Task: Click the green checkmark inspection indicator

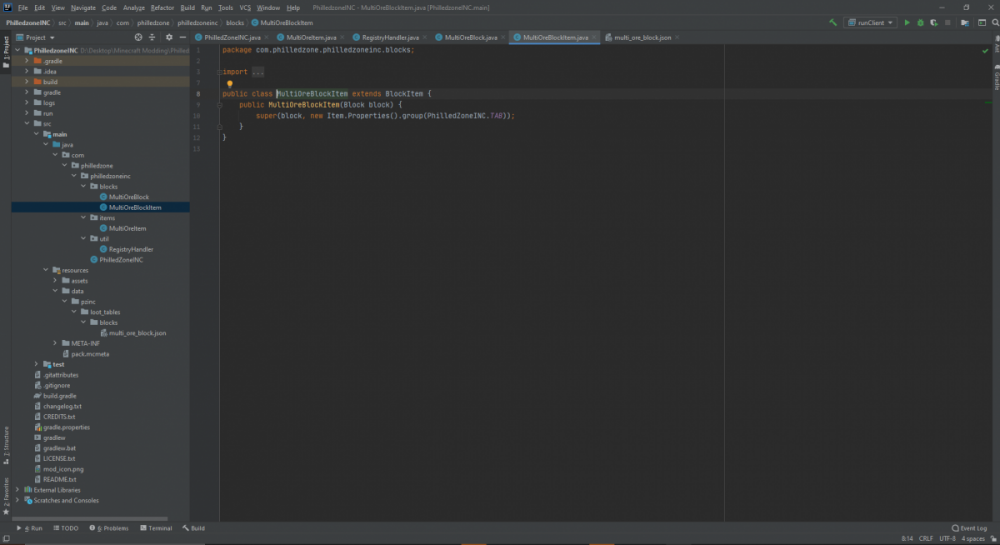Action: 985,50
